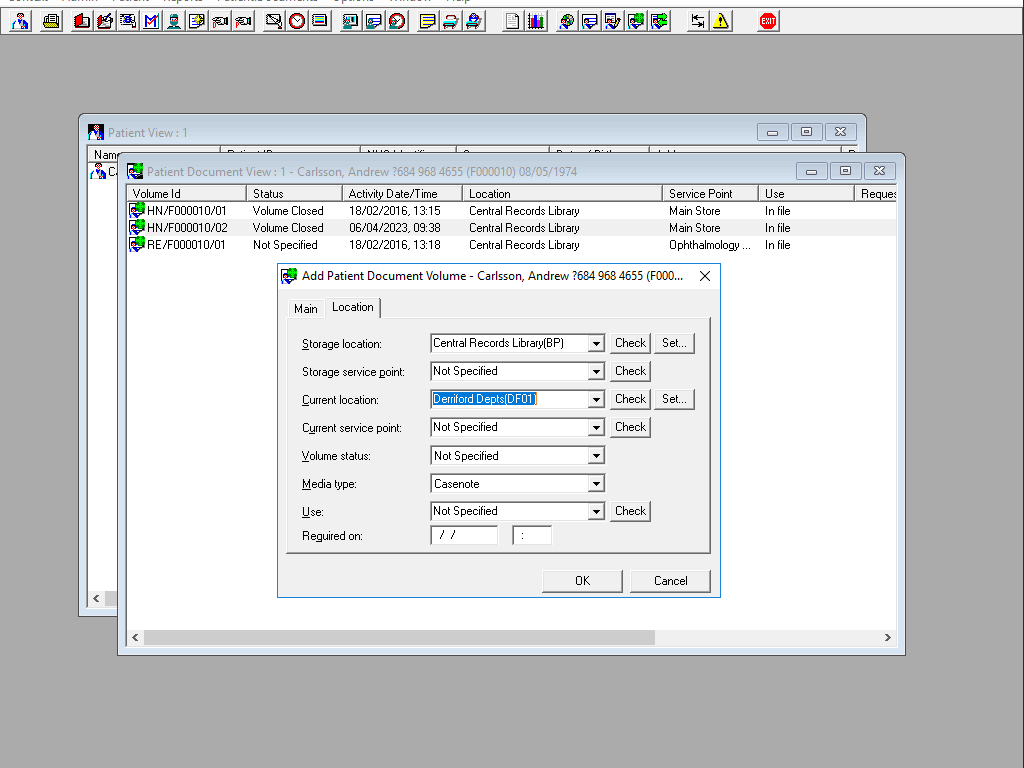
Task: Click the Service Point column header
Action: click(x=711, y=194)
